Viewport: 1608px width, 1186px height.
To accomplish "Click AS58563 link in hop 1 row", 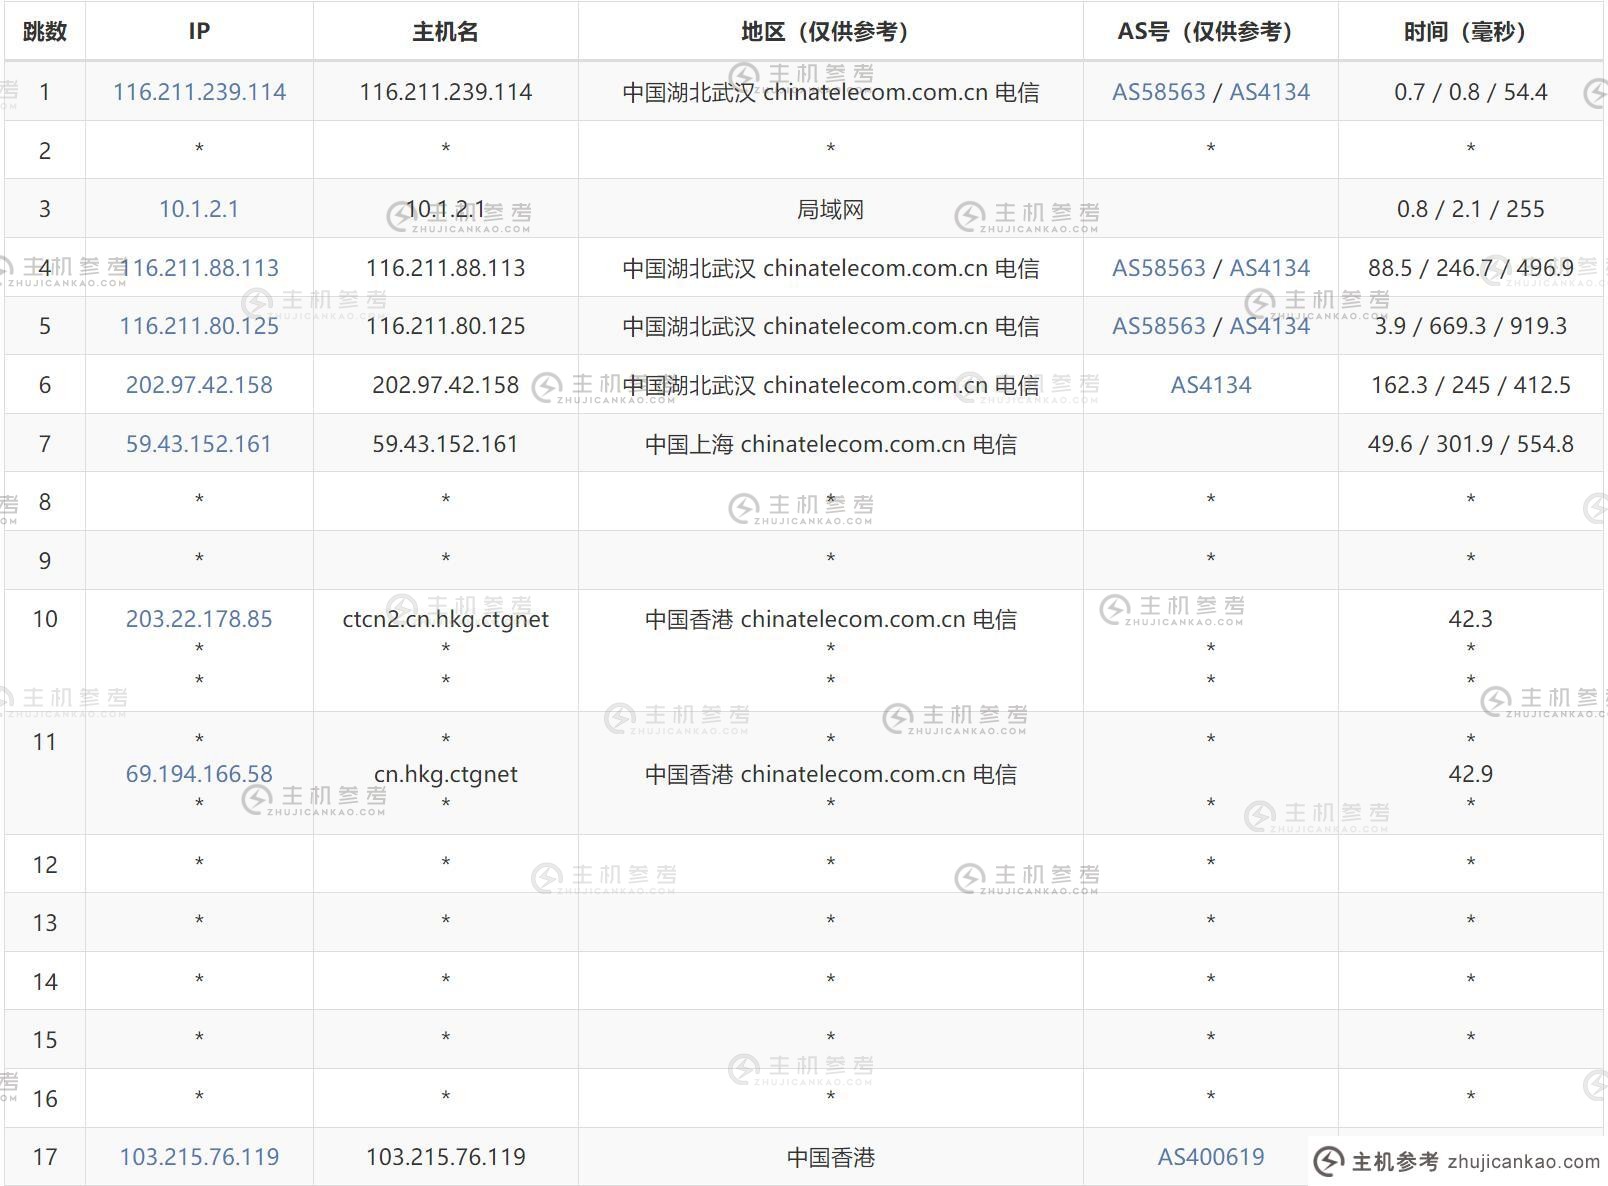I will 1159,92.
